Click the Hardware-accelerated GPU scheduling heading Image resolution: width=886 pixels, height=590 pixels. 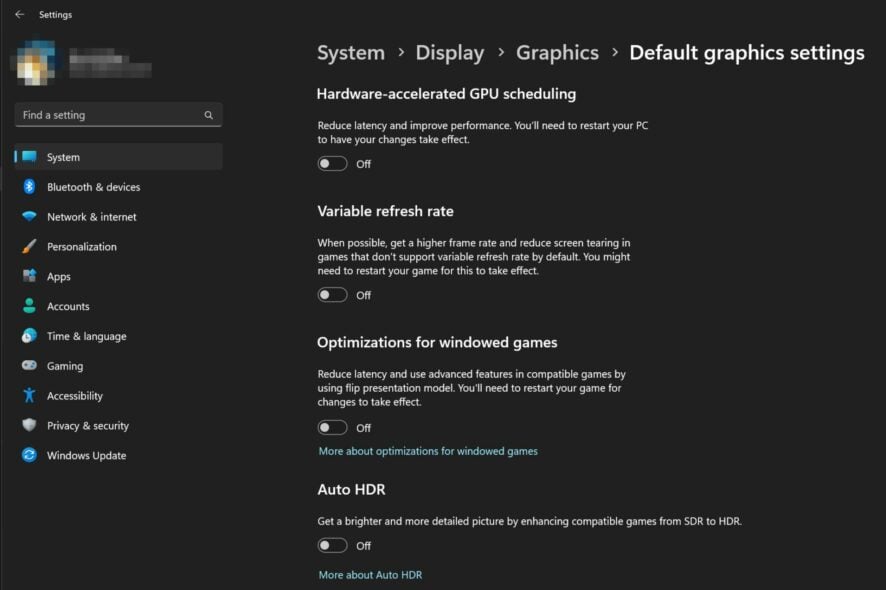(x=446, y=94)
